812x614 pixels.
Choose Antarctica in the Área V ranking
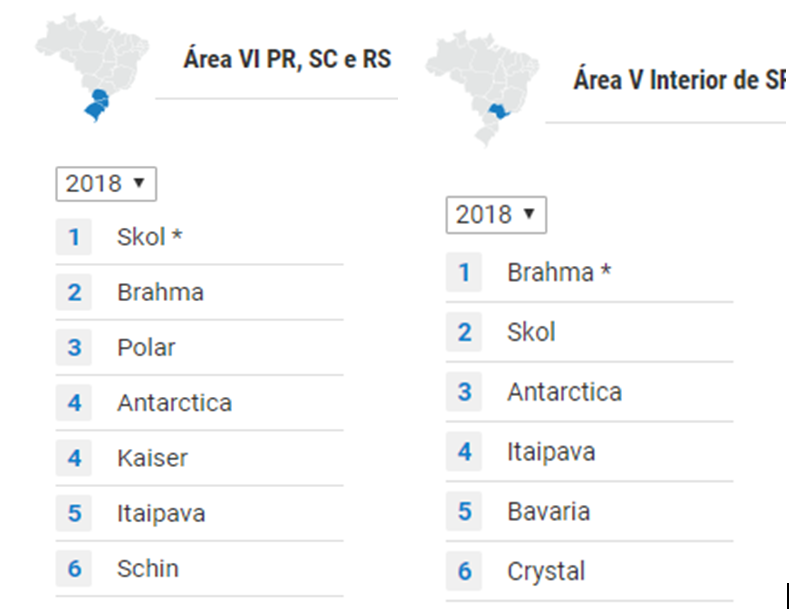[564, 392]
